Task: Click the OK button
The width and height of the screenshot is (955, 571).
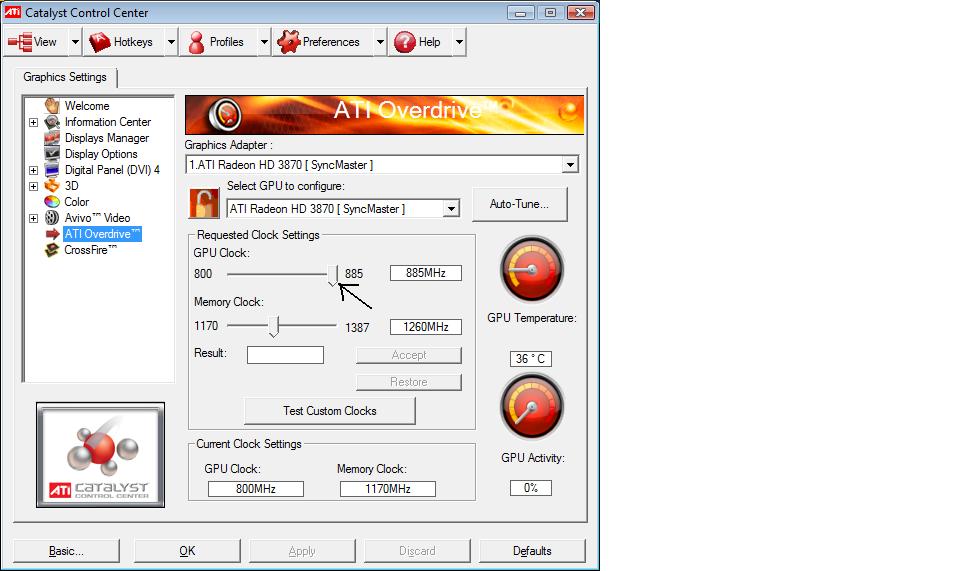Action: (187, 551)
